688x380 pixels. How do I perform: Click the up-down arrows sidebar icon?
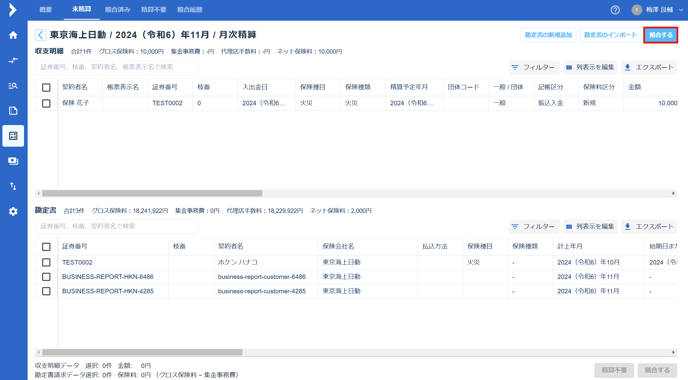click(x=13, y=186)
